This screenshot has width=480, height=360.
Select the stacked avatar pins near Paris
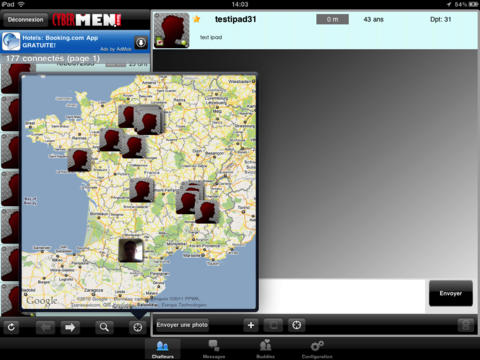(x=148, y=120)
